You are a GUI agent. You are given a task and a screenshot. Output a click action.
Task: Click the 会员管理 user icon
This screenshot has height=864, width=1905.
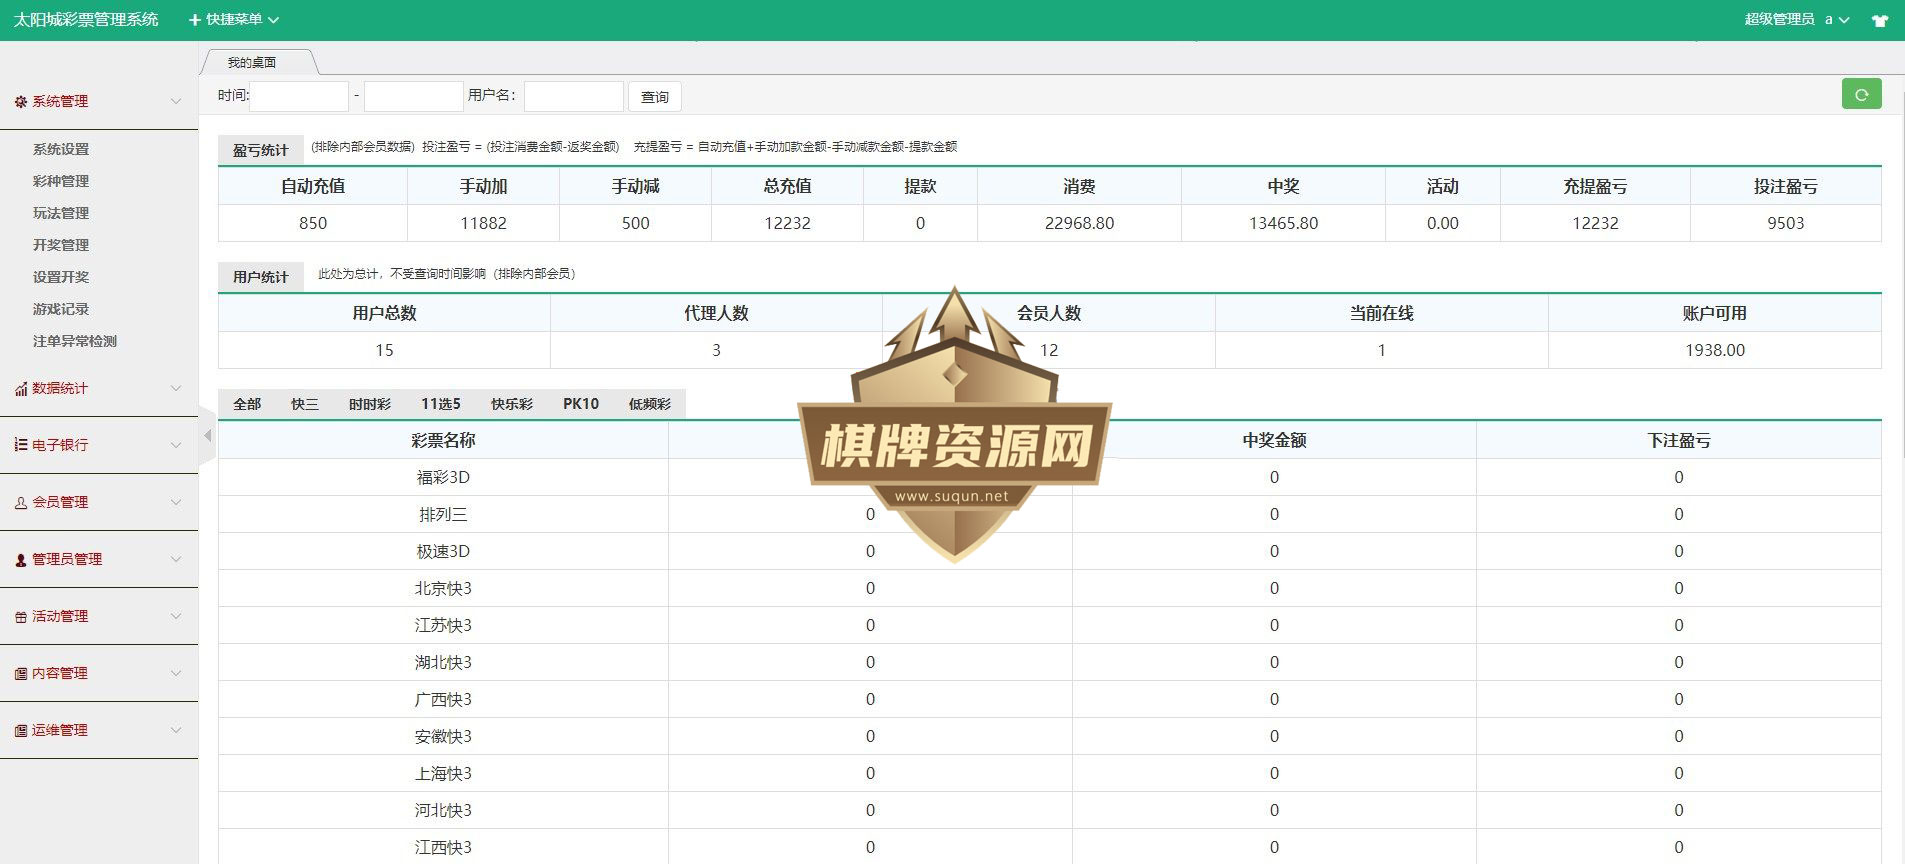click(x=21, y=503)
